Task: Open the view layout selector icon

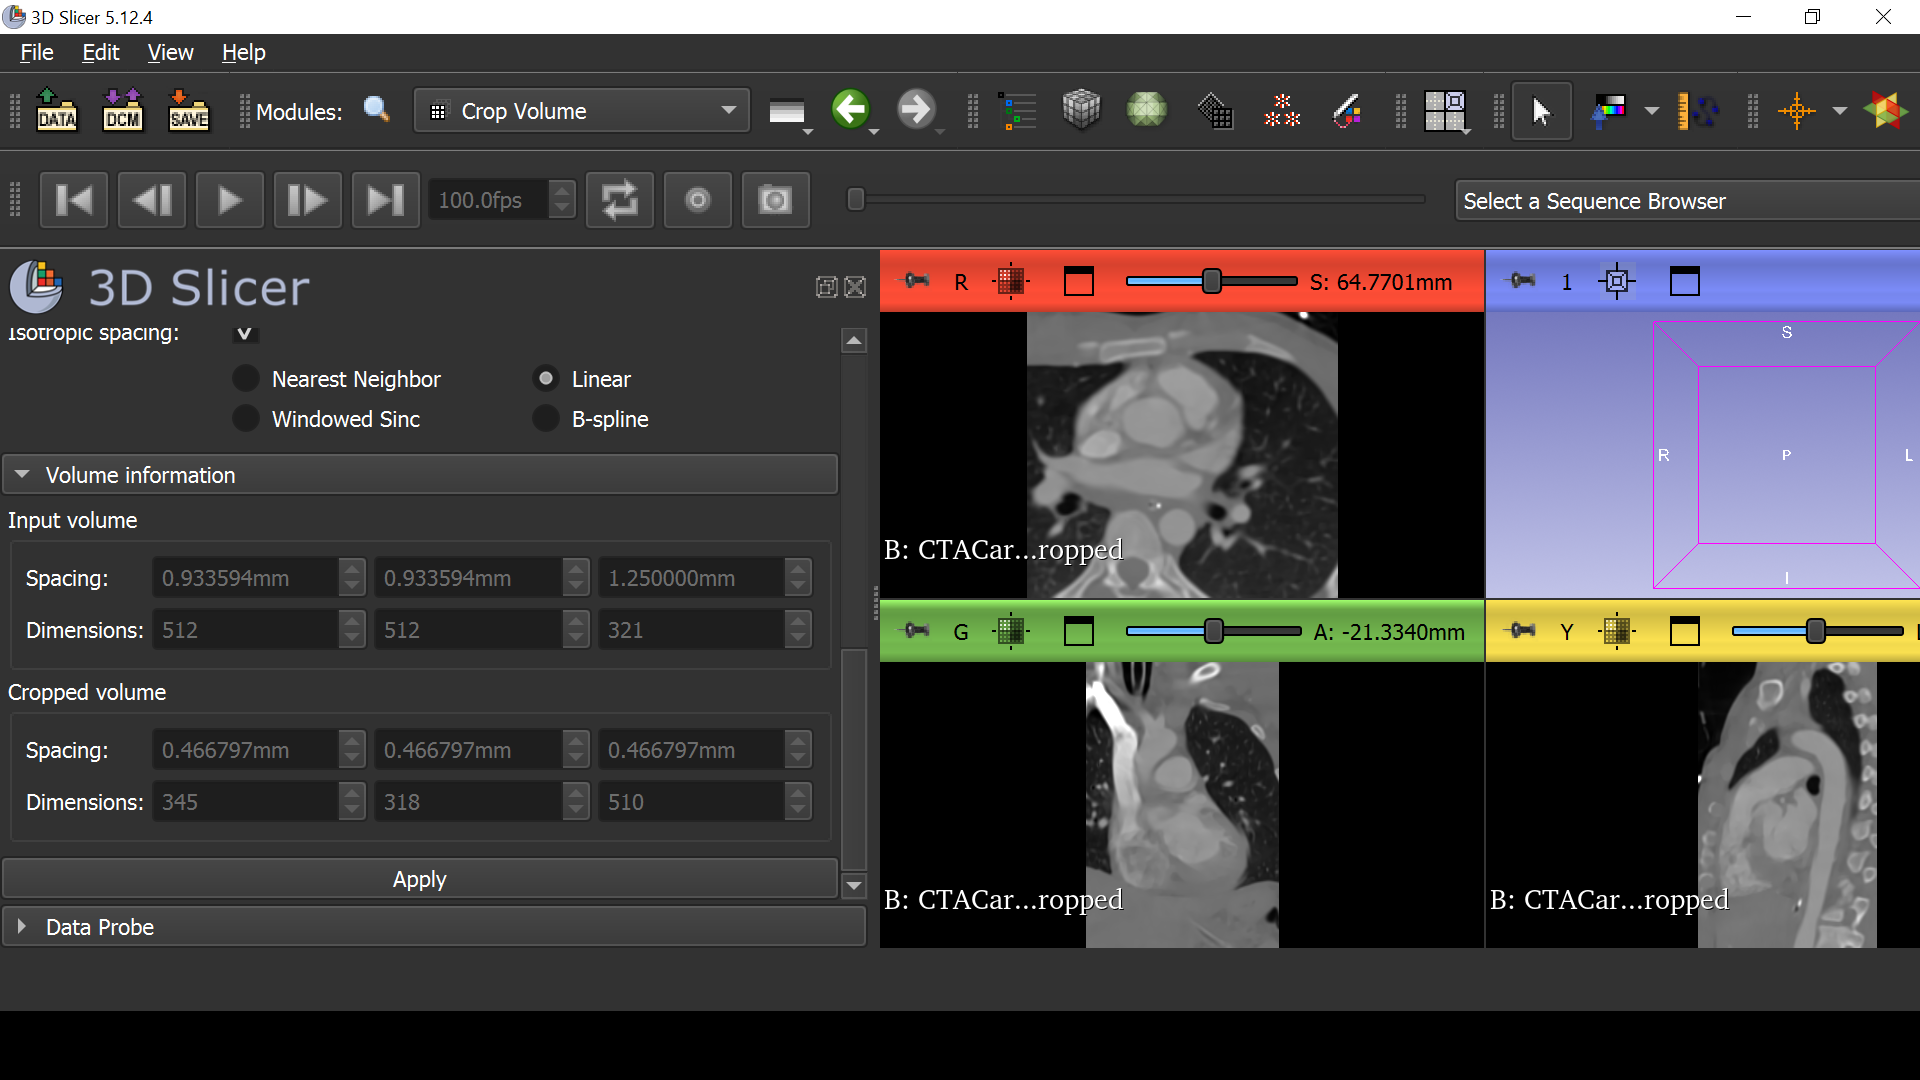Action: click(x=1445, y=110)
